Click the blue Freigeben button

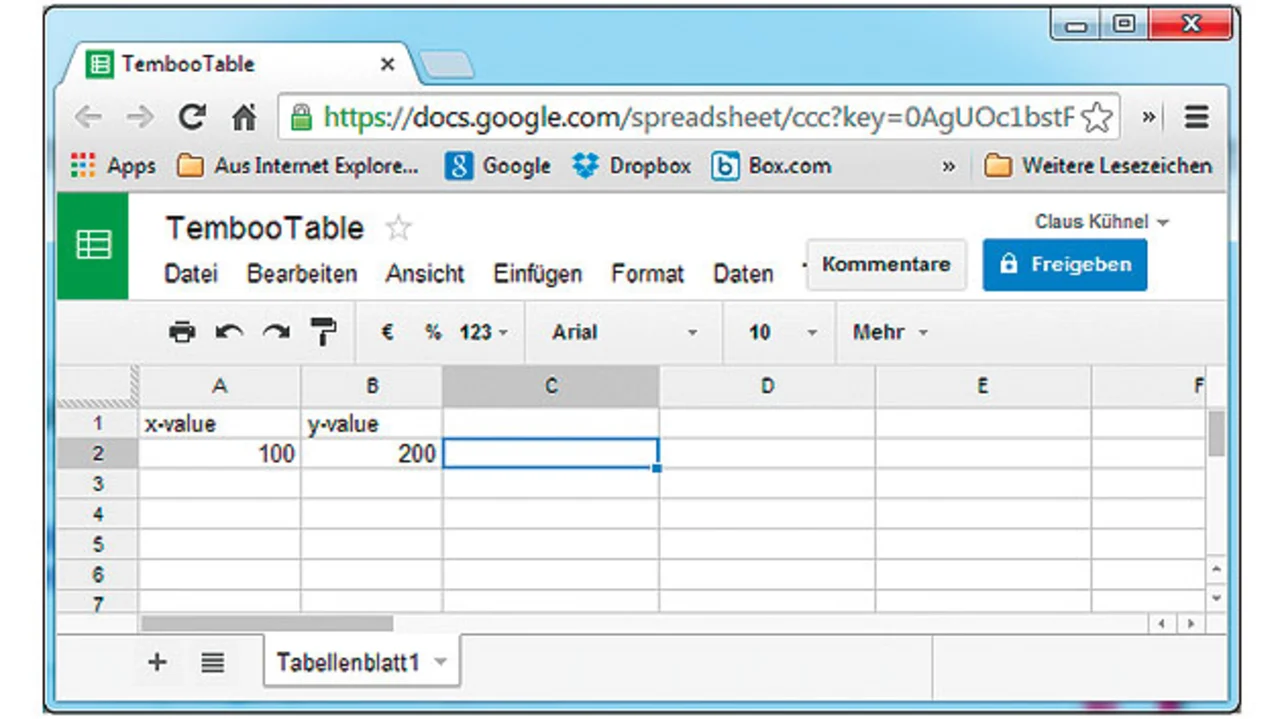coord(1064,265)
